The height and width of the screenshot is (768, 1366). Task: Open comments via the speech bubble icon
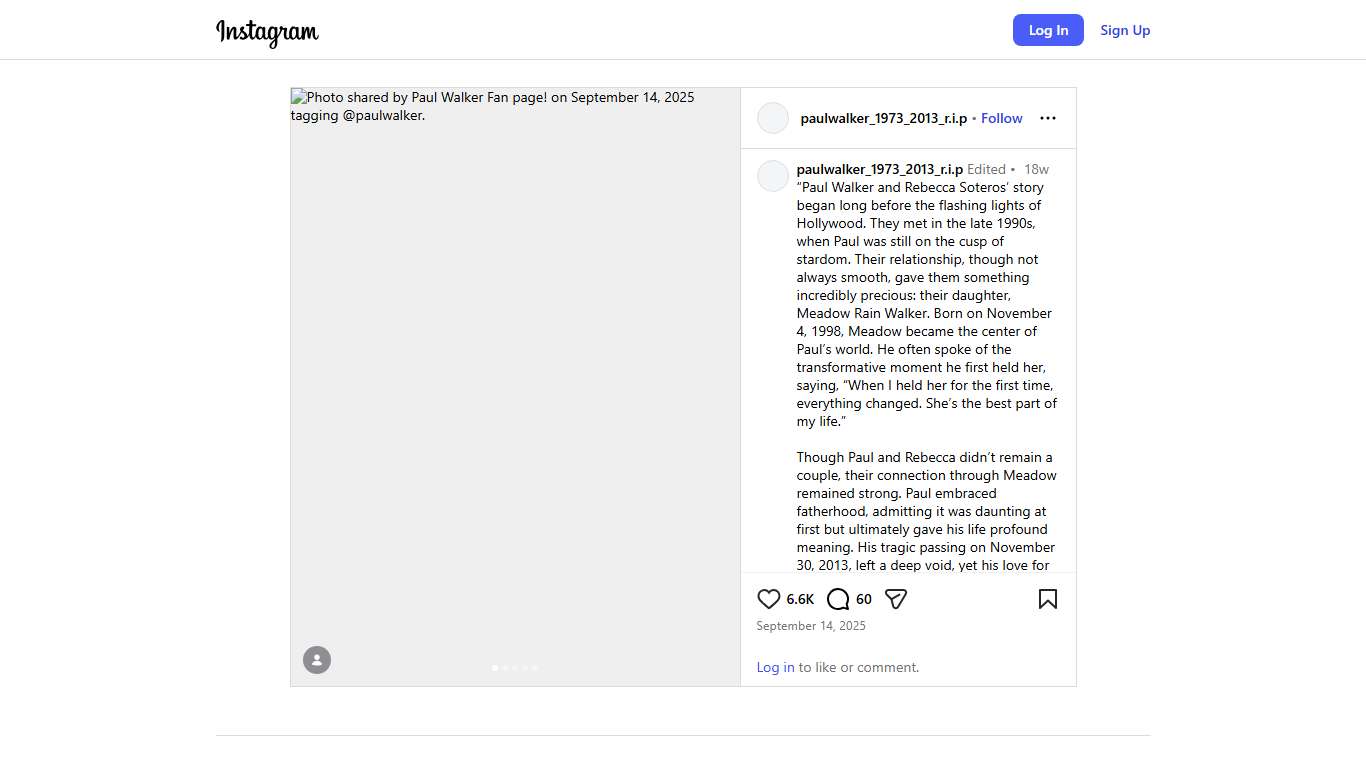click(838, 599)
